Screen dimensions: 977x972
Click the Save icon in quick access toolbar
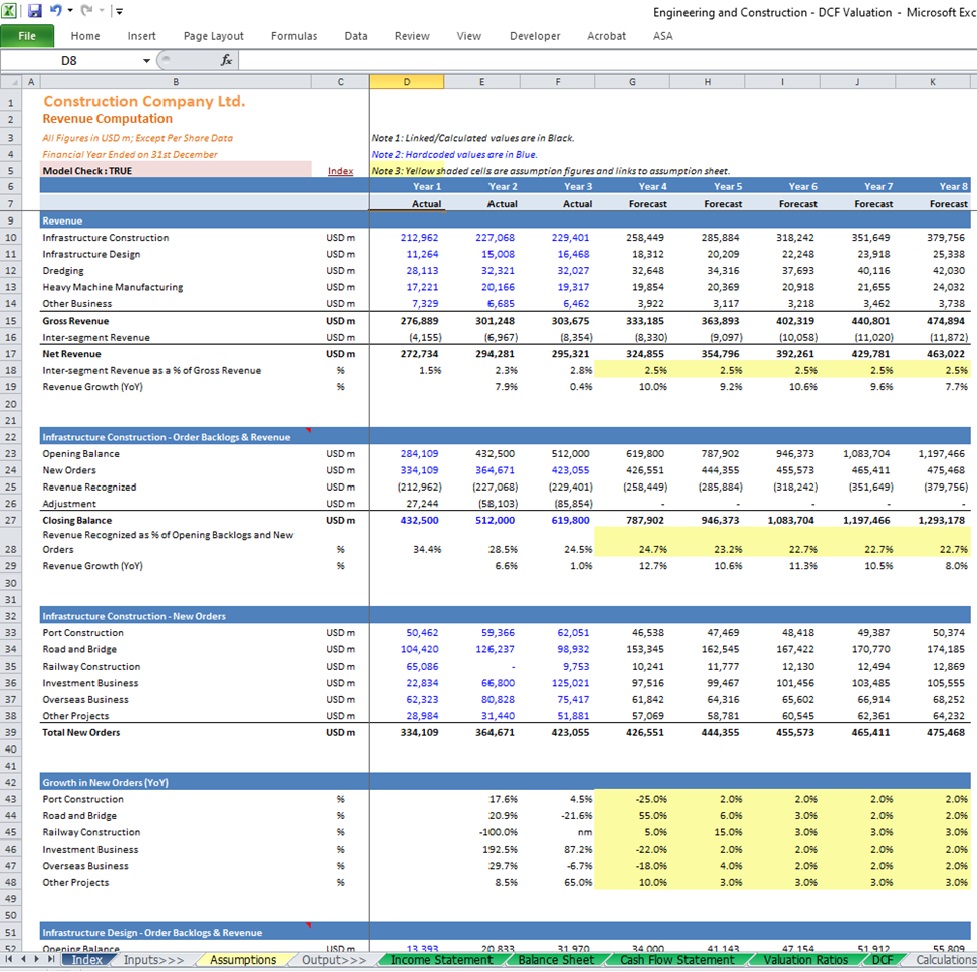pyautogui.click(x=34, y=11)
